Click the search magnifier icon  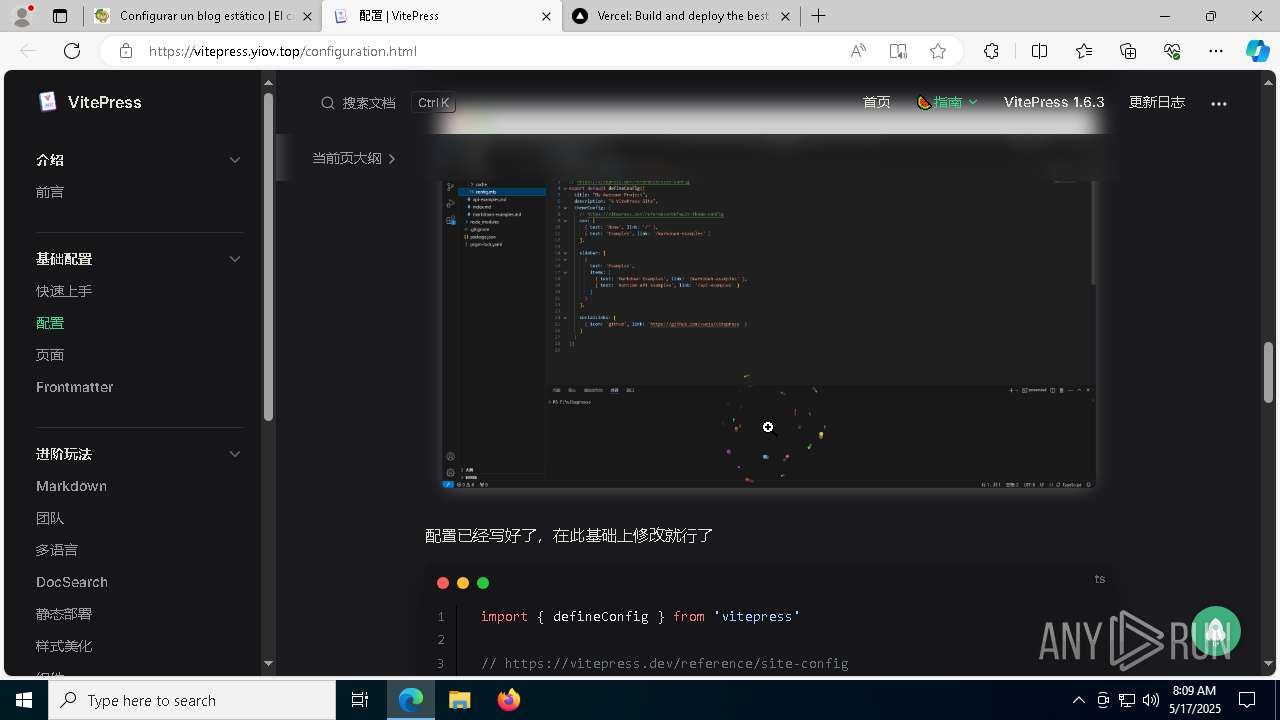tap(328, 103)
